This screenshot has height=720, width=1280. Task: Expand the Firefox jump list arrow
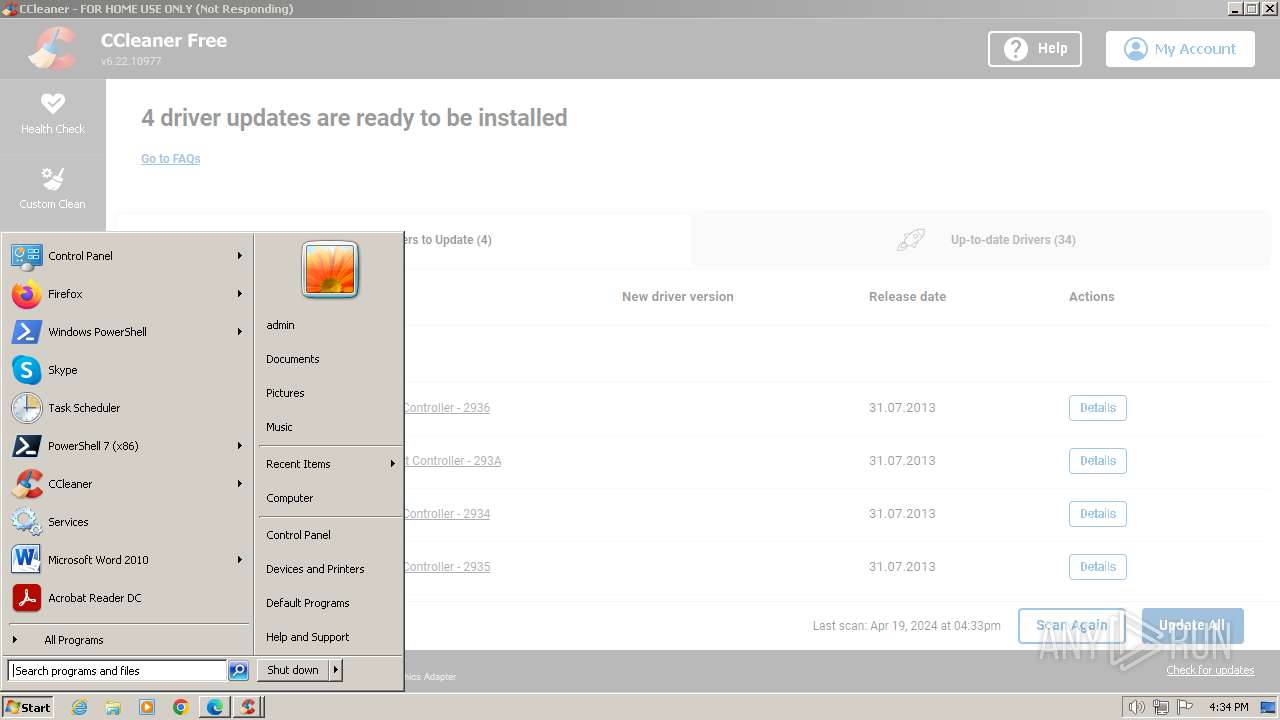point(240,294)
